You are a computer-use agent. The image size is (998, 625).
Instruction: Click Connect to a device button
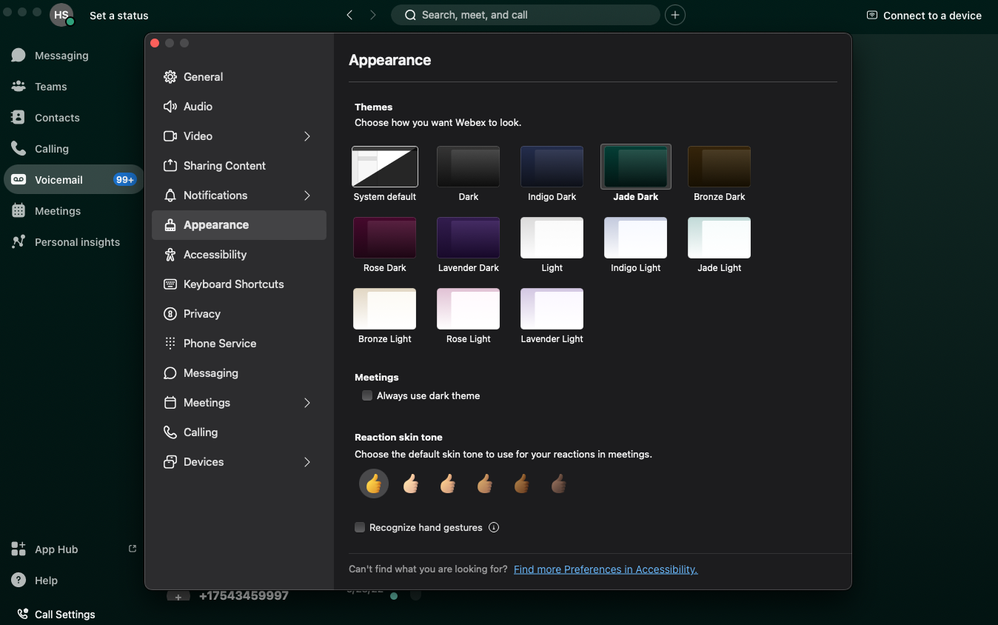(924, 15)
